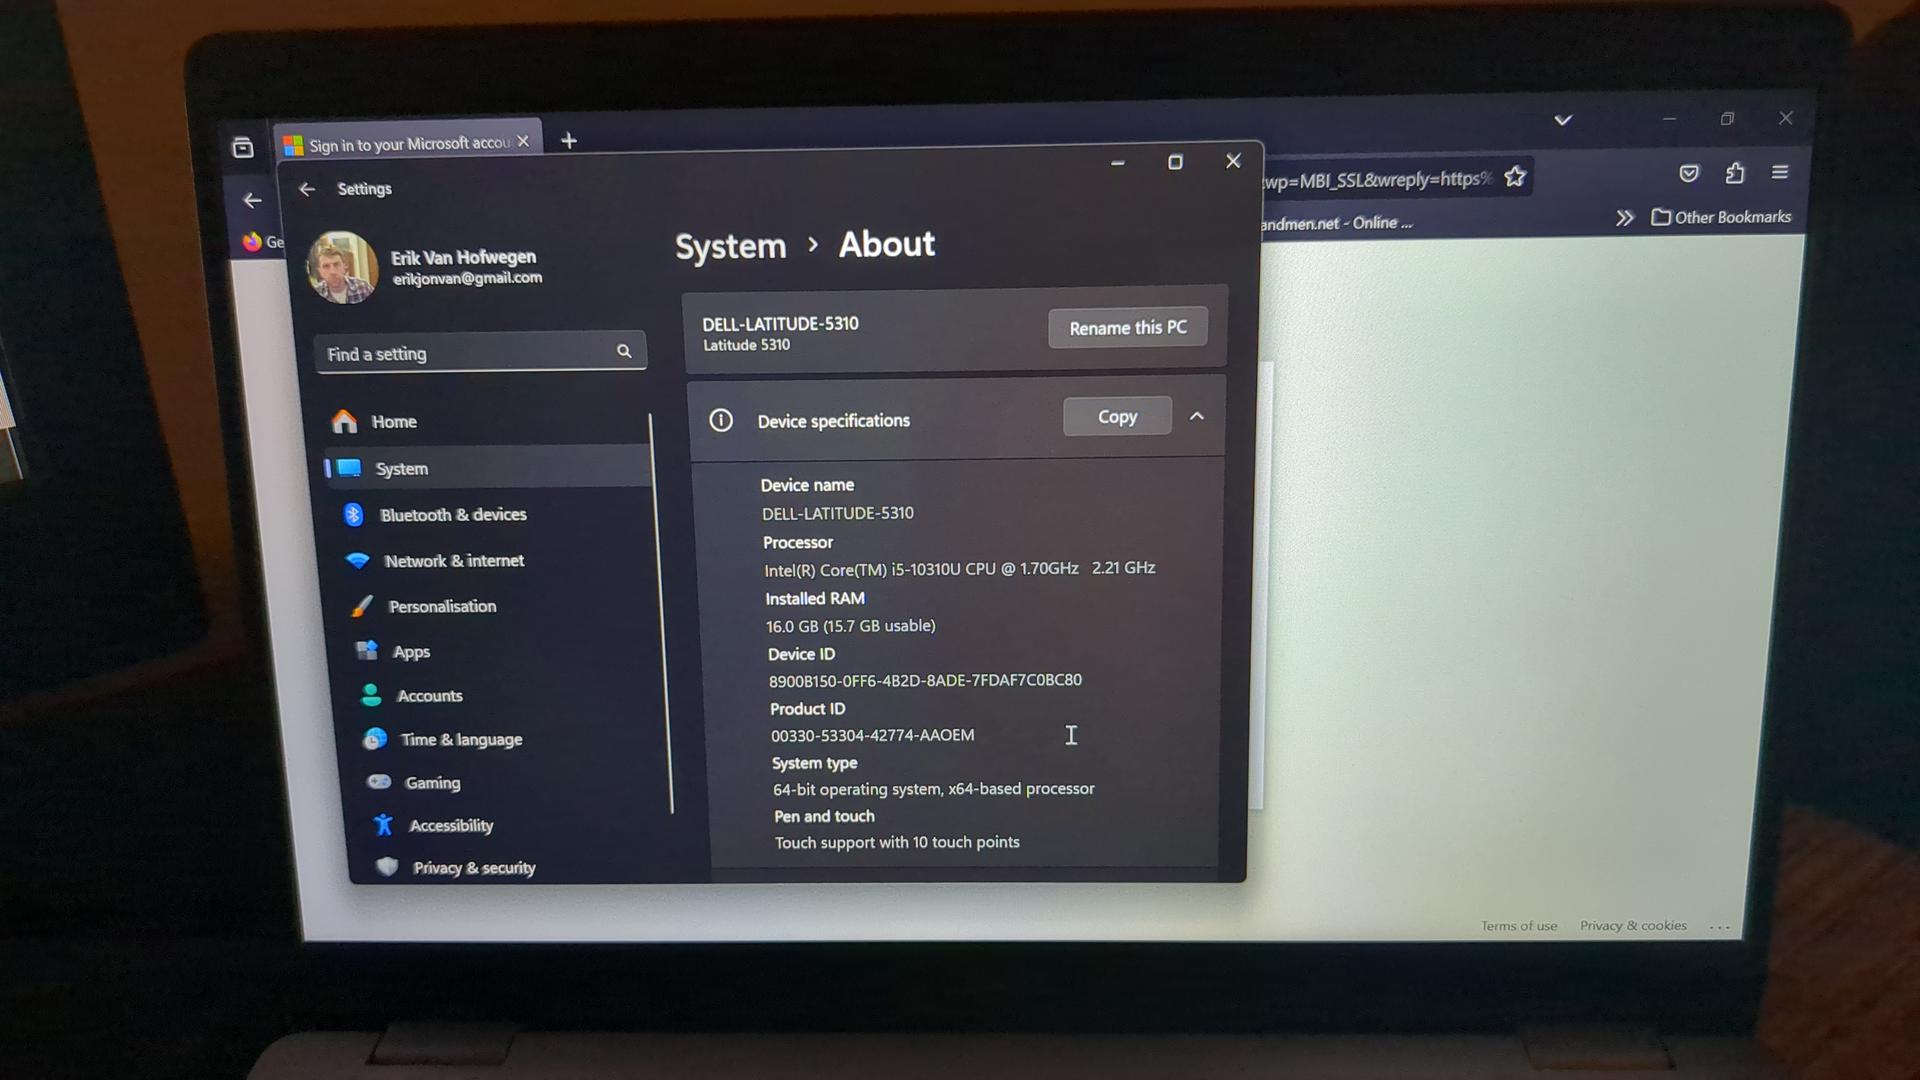Click the search magnifier icon
Screen dimensions: 1920x1080
tap(624, 351)
